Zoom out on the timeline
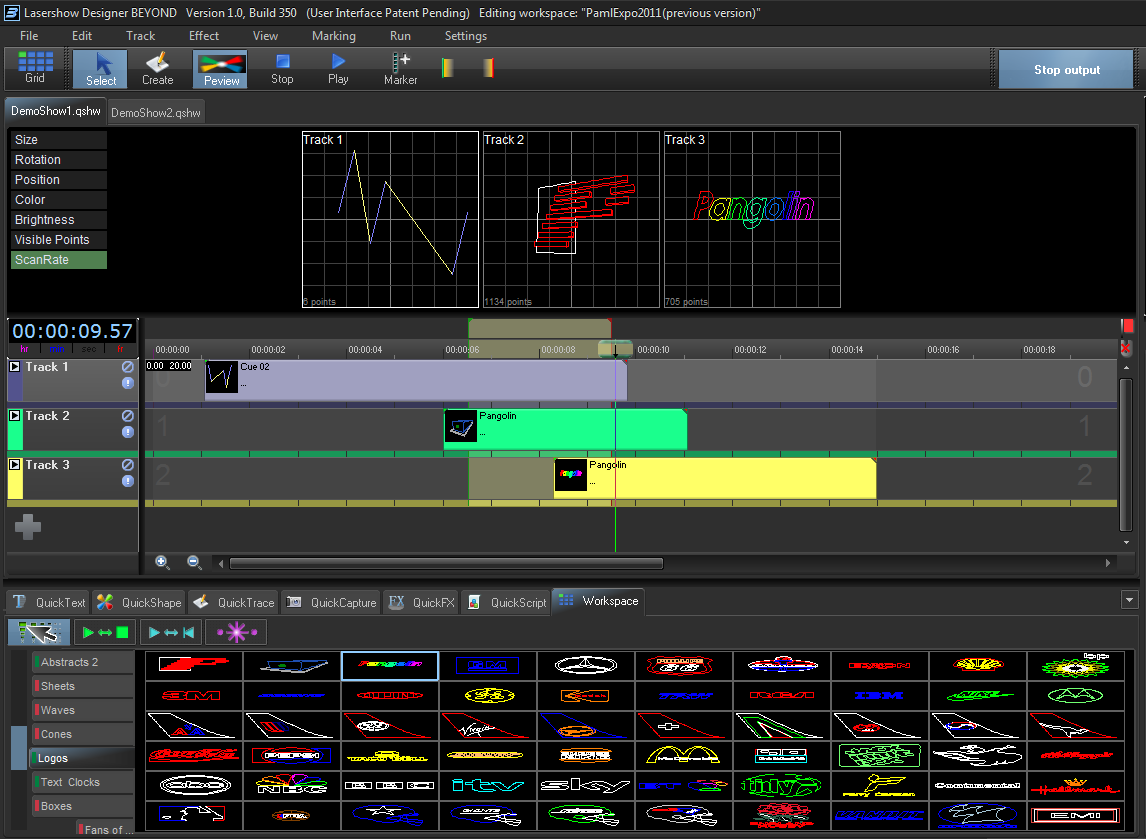Viewport: 1146px width, 839px height. point(194,563)
